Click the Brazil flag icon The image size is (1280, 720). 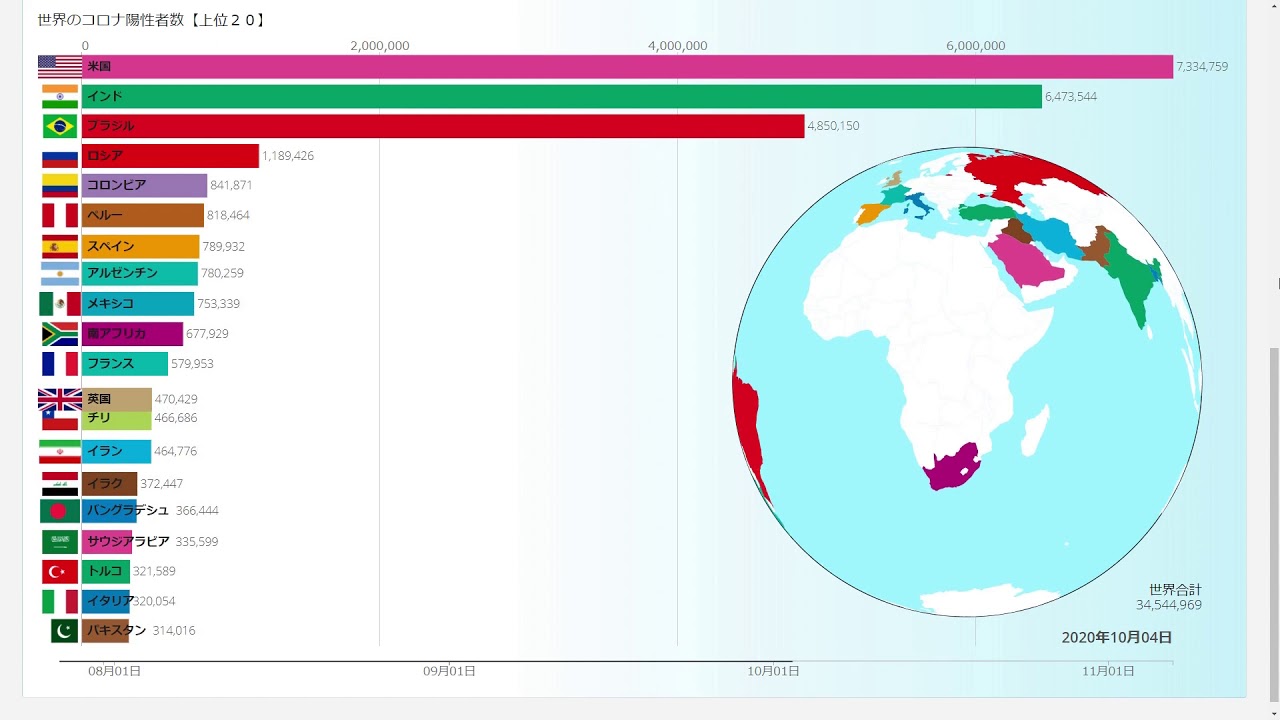60,126
